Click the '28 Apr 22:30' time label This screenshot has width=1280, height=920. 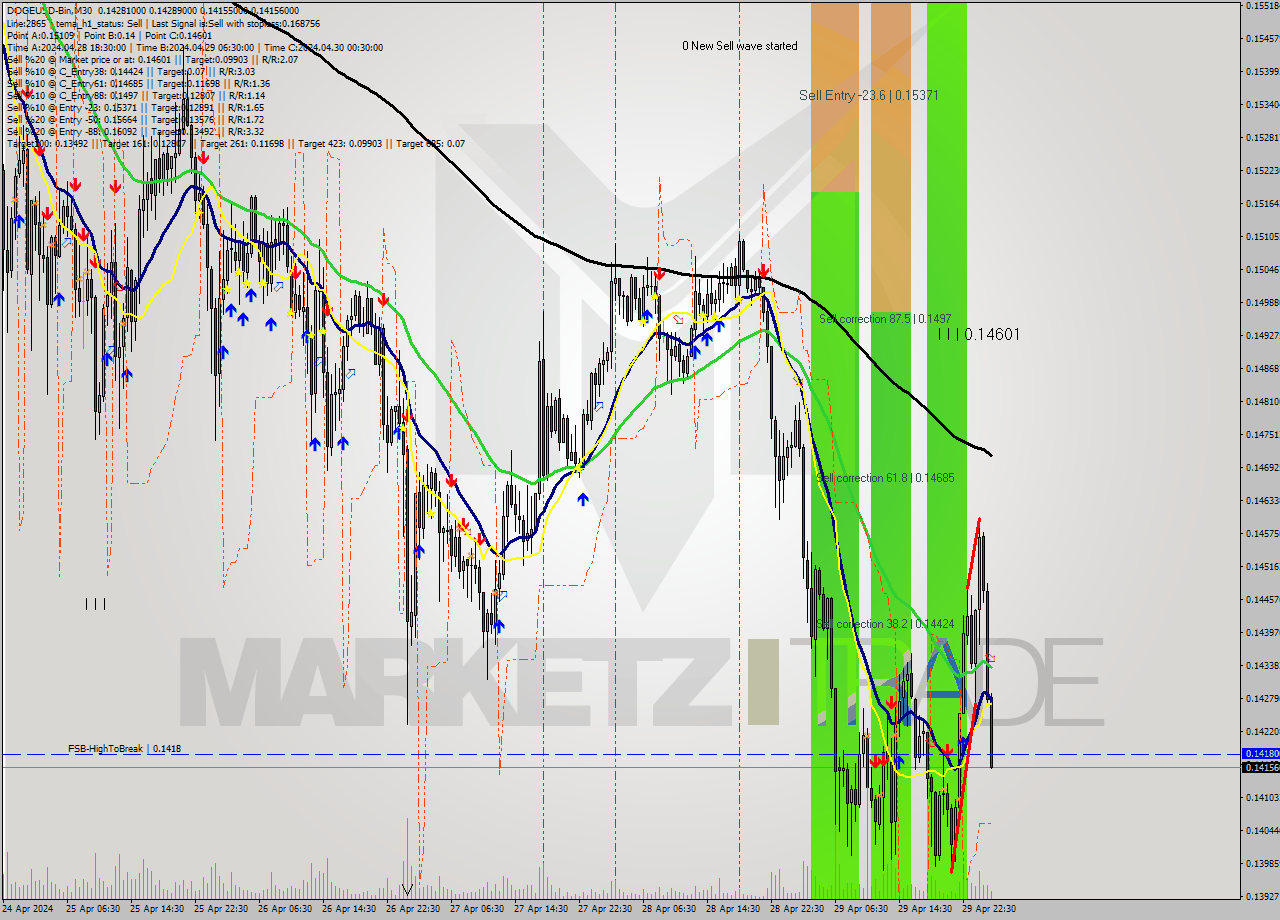[x=797, y=909]
